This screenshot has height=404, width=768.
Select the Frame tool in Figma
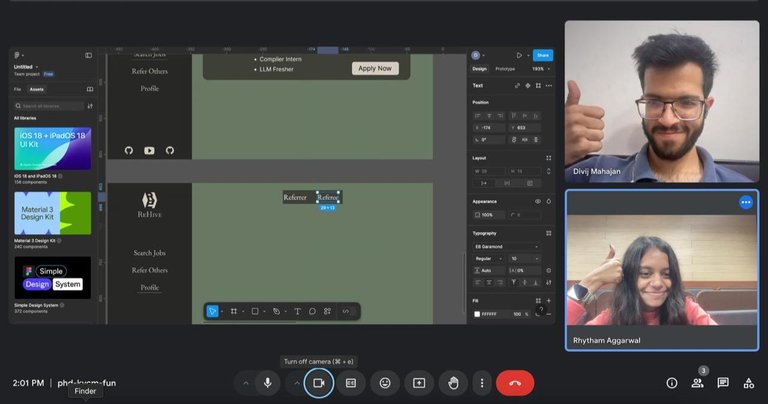coord(234,311)
